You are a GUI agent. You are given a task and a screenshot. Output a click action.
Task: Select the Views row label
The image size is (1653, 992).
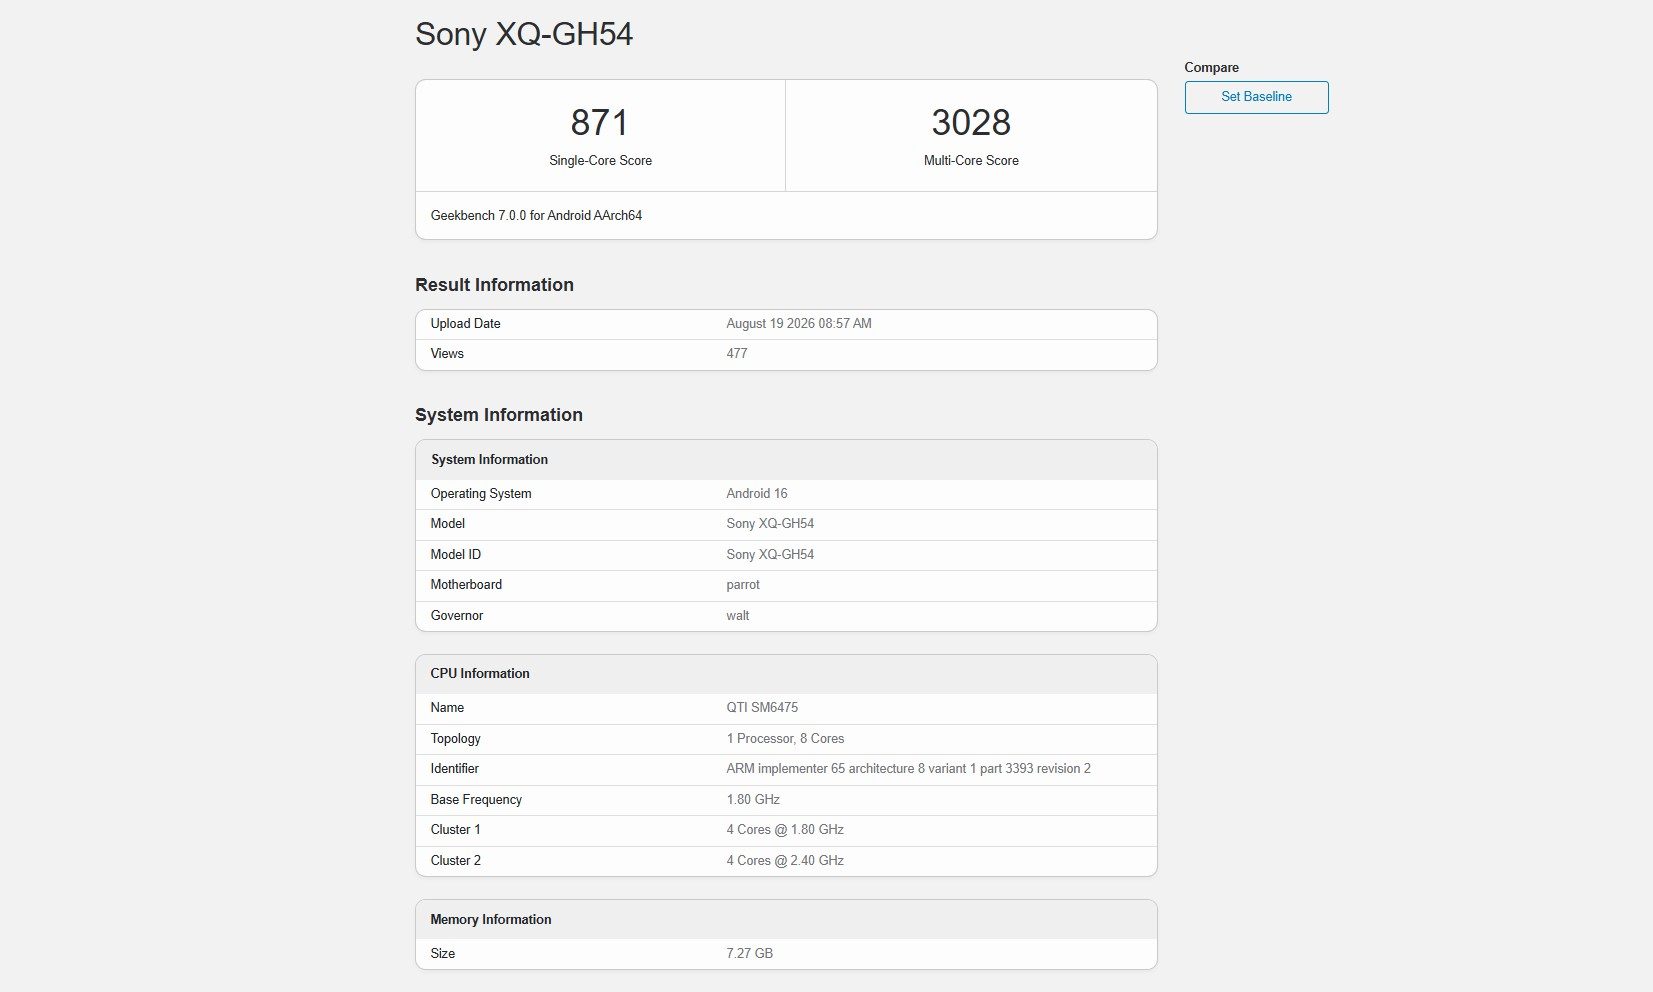click(447, 354)
